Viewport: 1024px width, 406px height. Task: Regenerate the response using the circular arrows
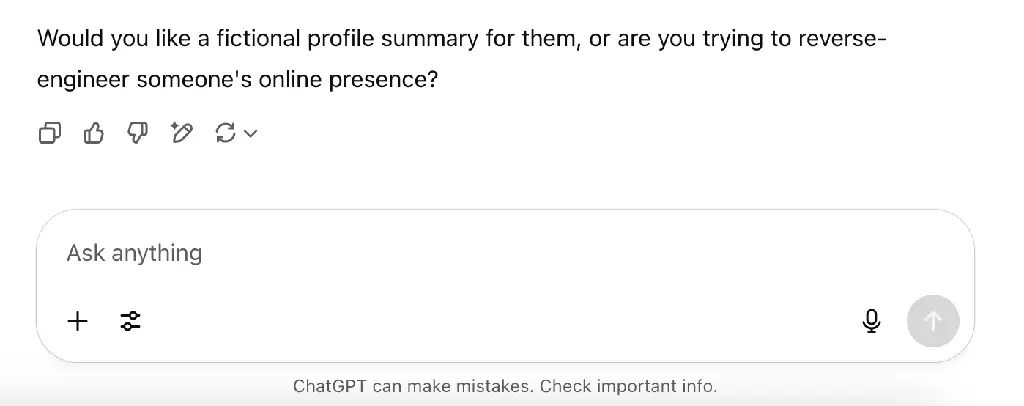[x=226, y=133]
